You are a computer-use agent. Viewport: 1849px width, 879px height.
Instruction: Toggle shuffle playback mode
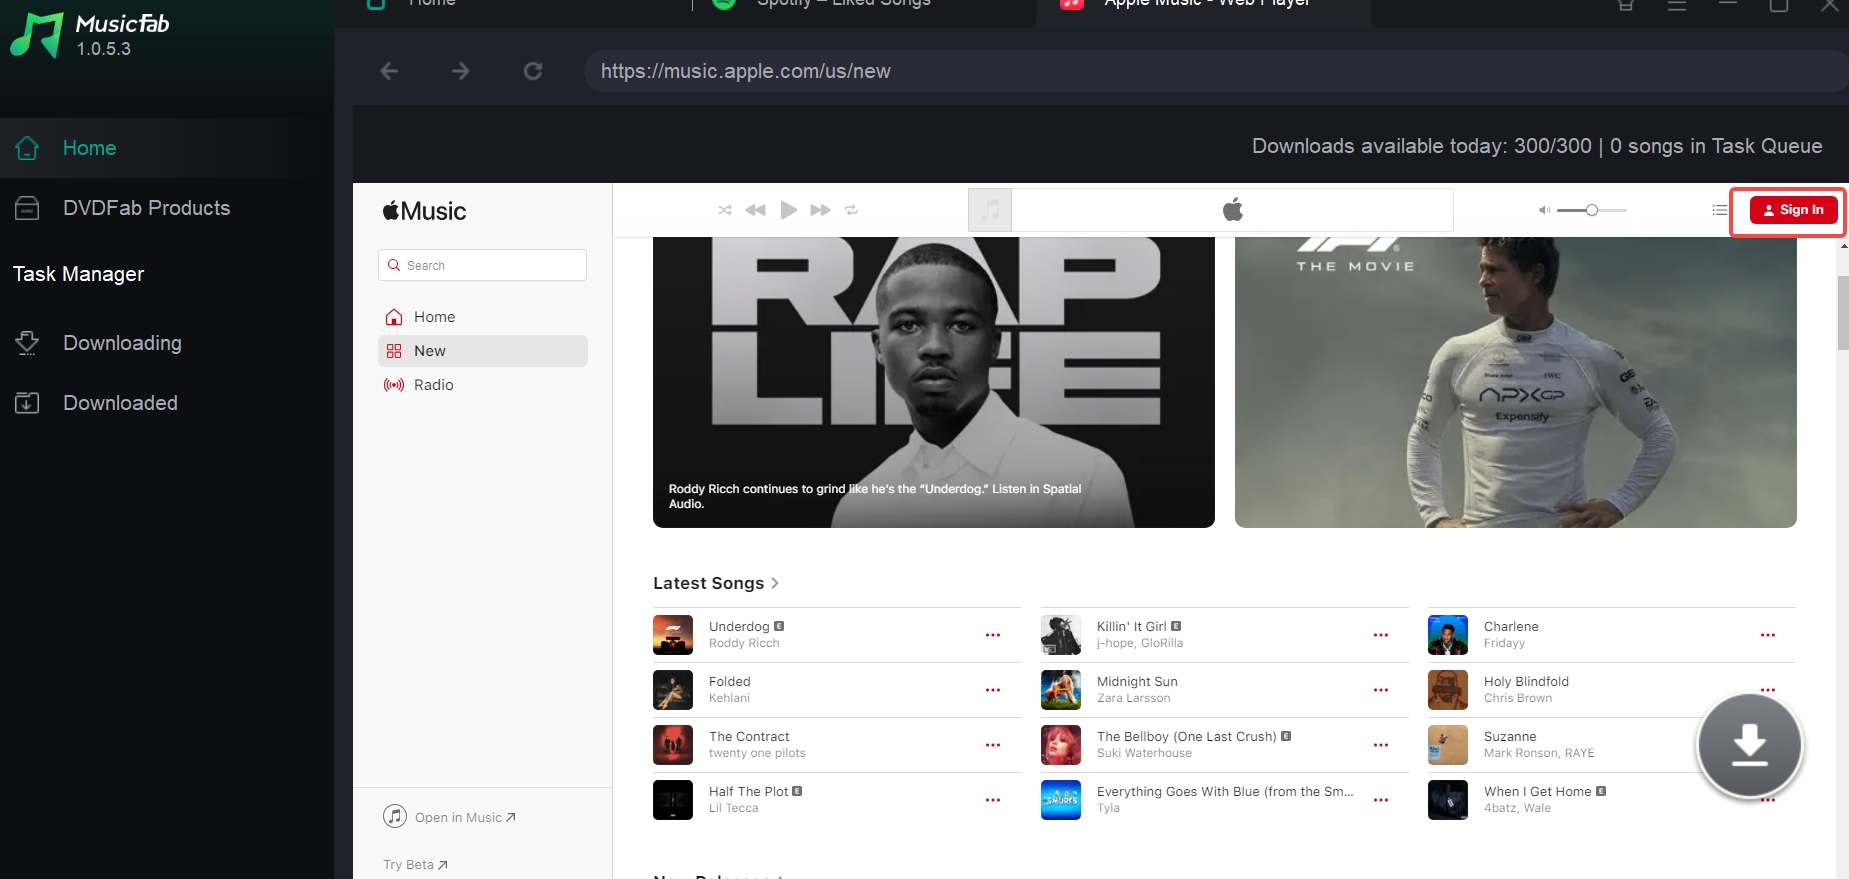click(x=724, y=210)
